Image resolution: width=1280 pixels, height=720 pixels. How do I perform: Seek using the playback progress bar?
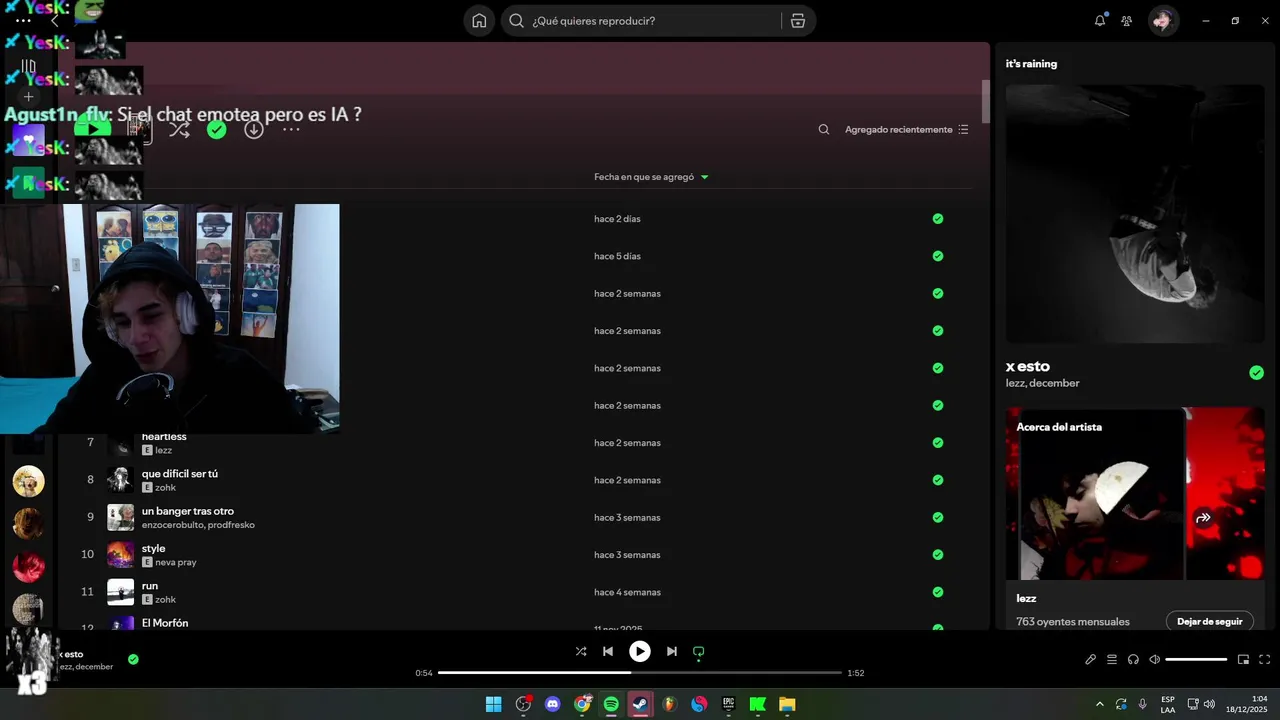640,673
